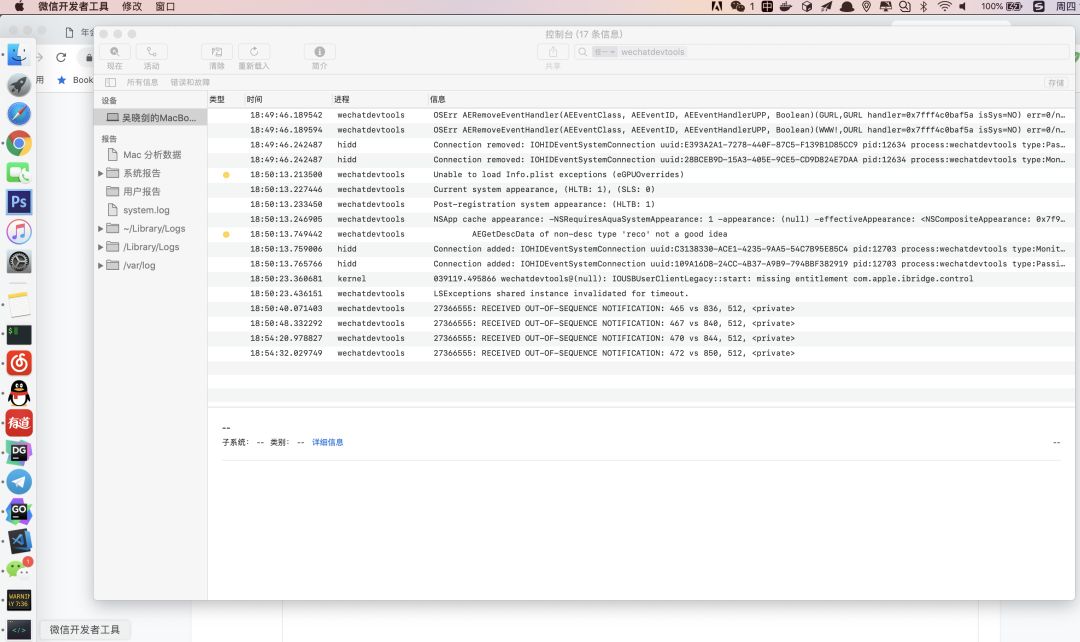Expand the /var/log folder
The height and width of the screenshot is (642, 1080).
[x=101, y=265]
